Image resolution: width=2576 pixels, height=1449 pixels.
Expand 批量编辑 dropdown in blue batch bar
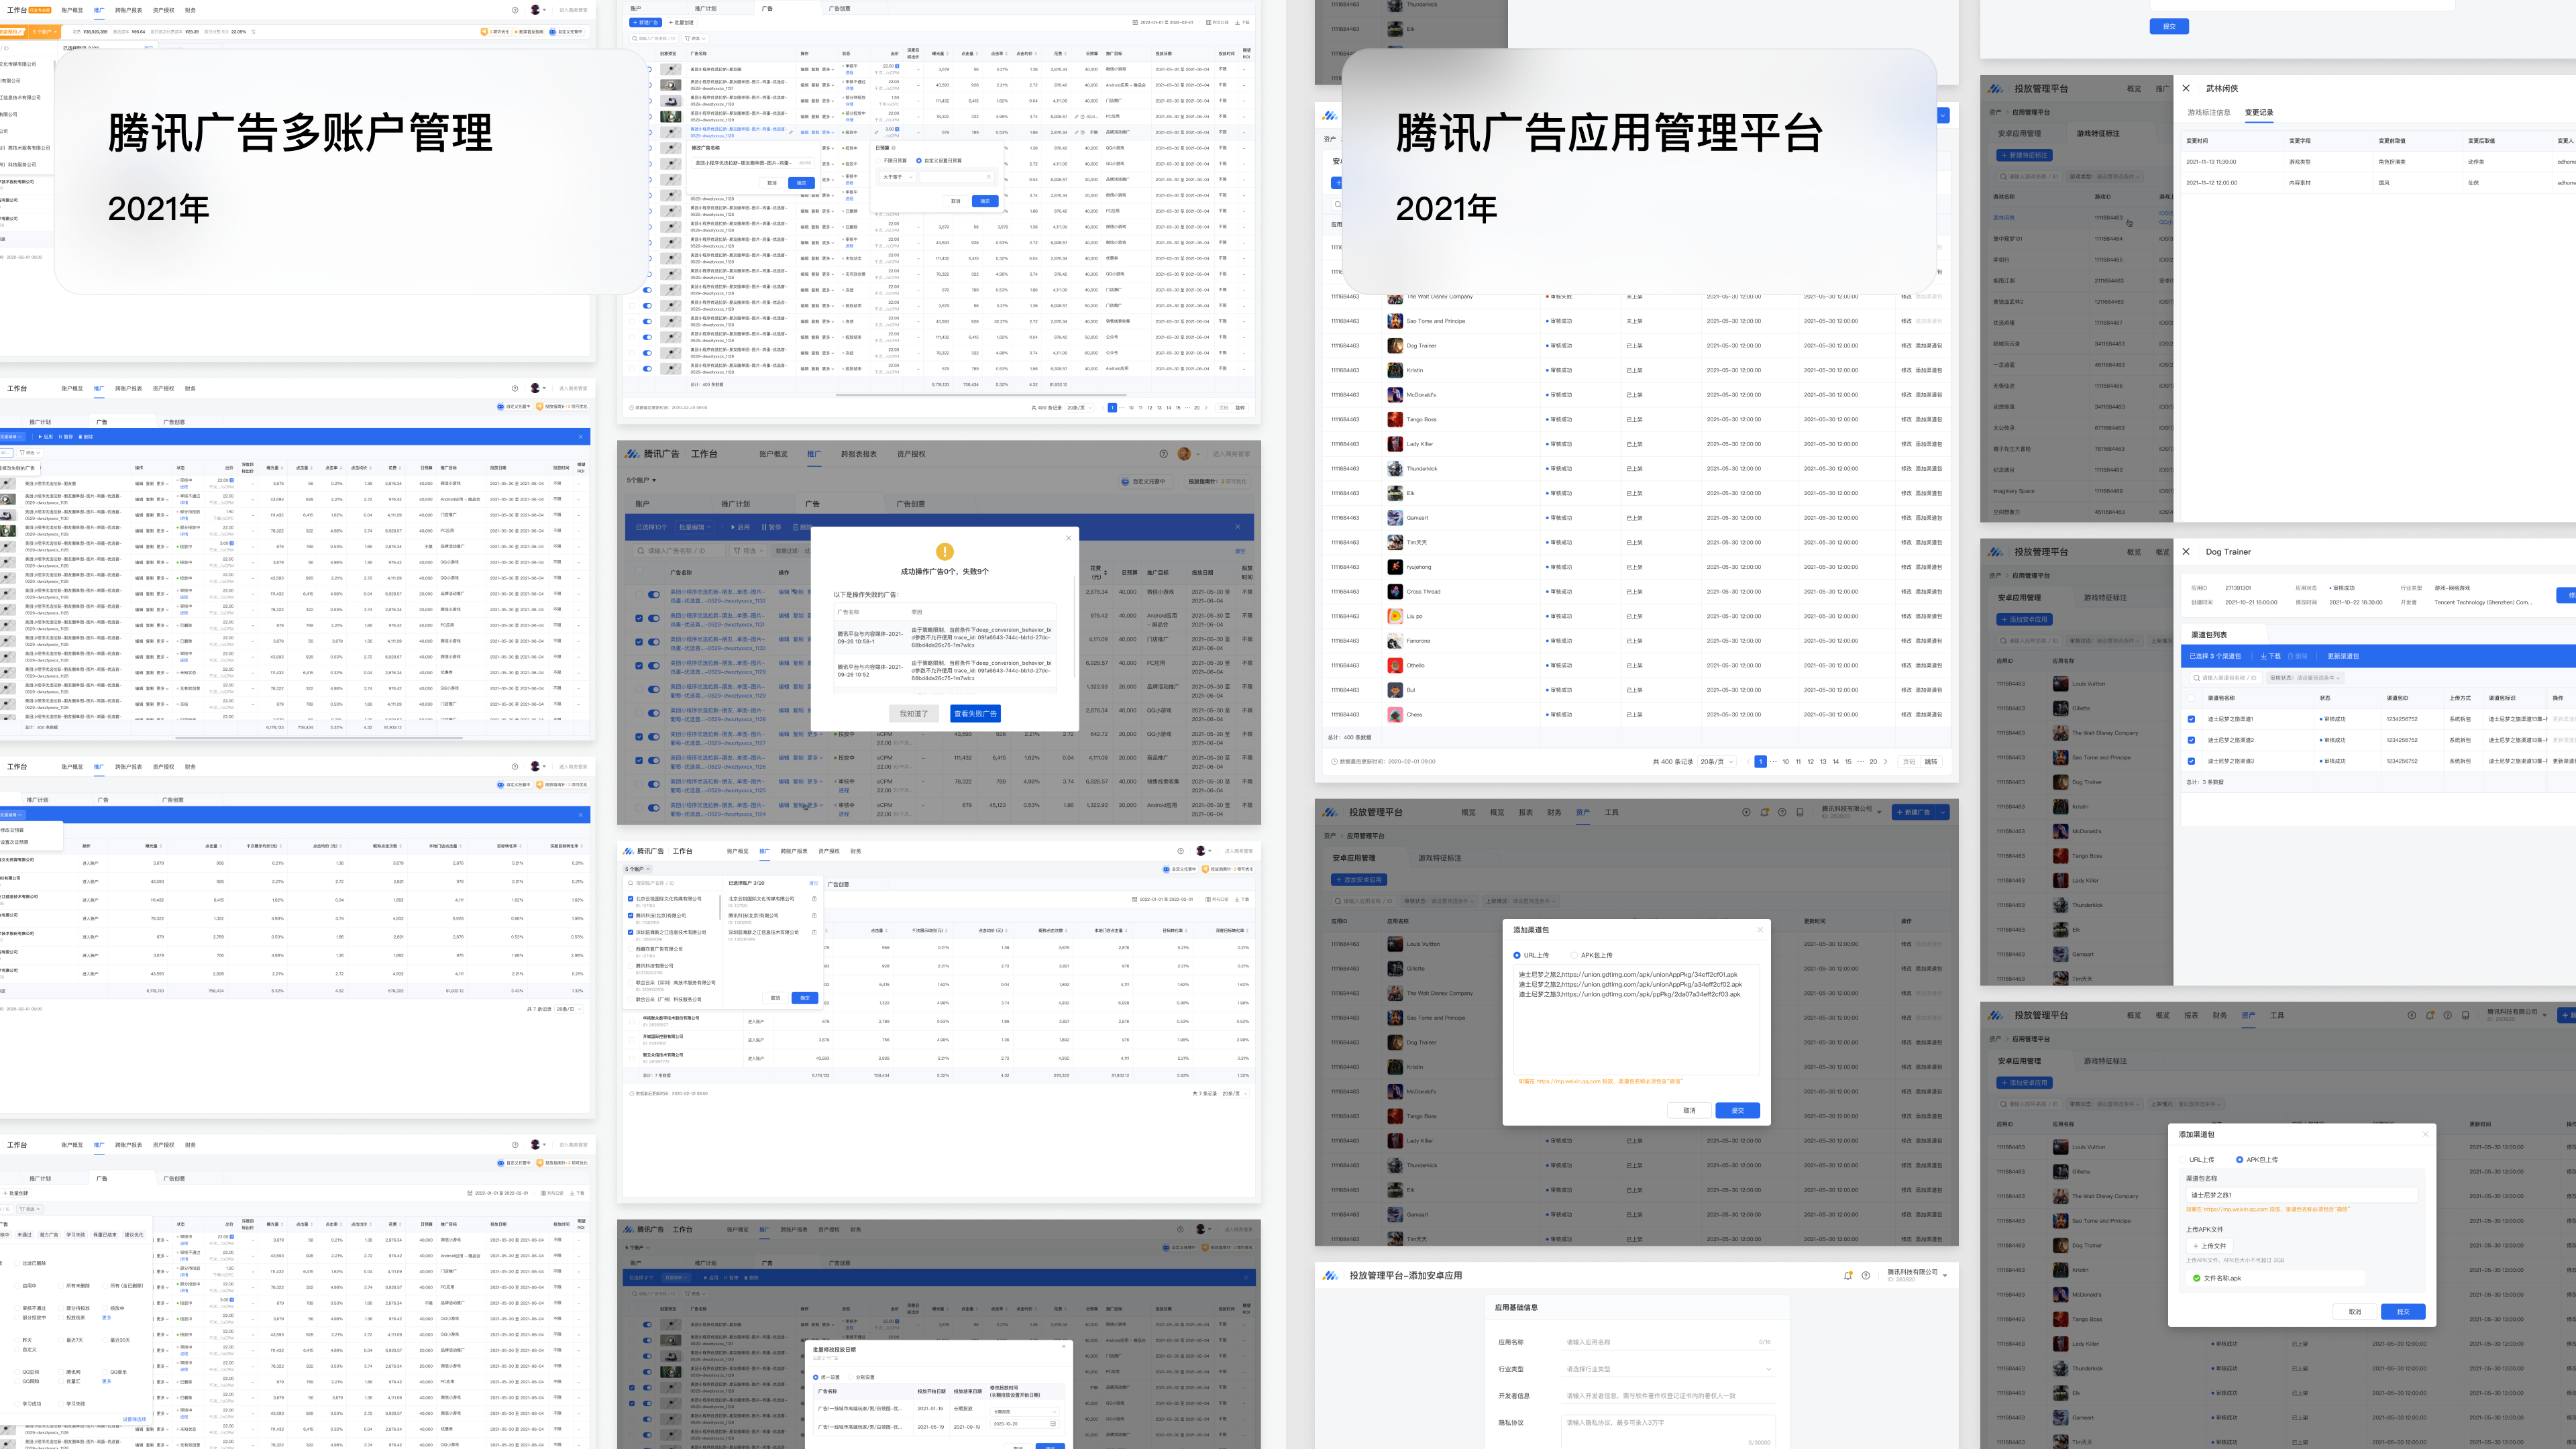click(694, 527)
